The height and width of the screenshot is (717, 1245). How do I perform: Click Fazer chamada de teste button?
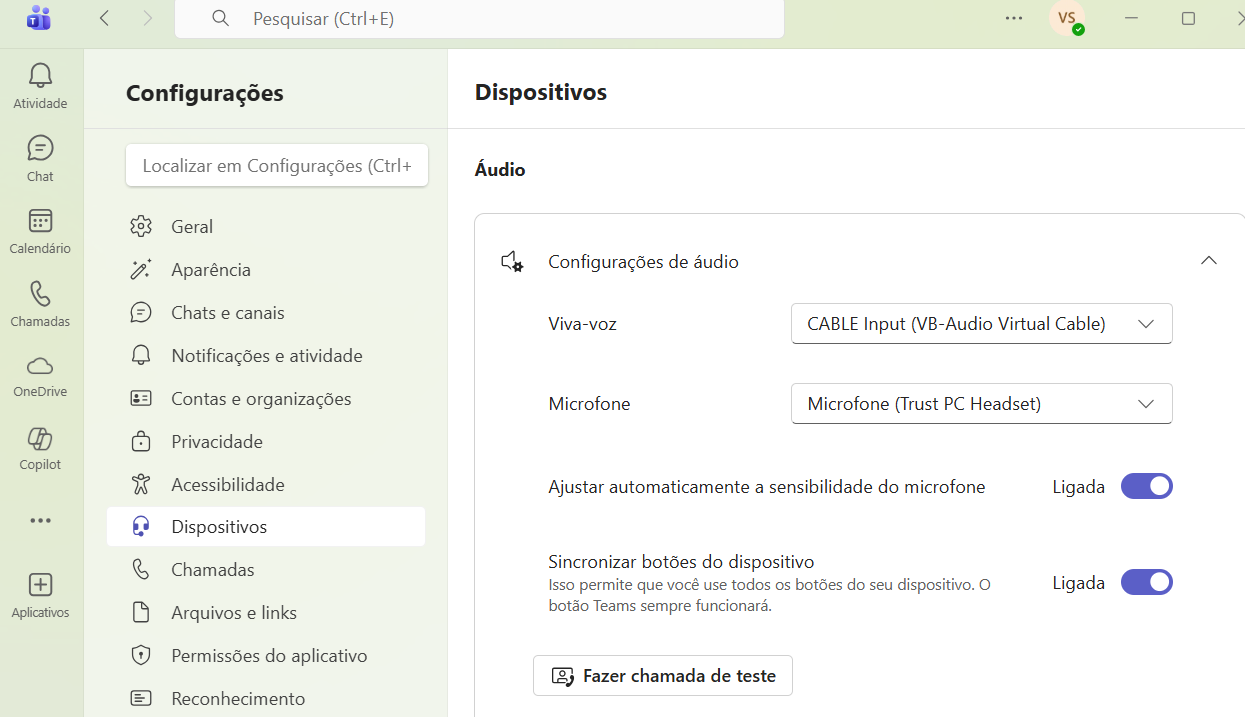point(663,676)
